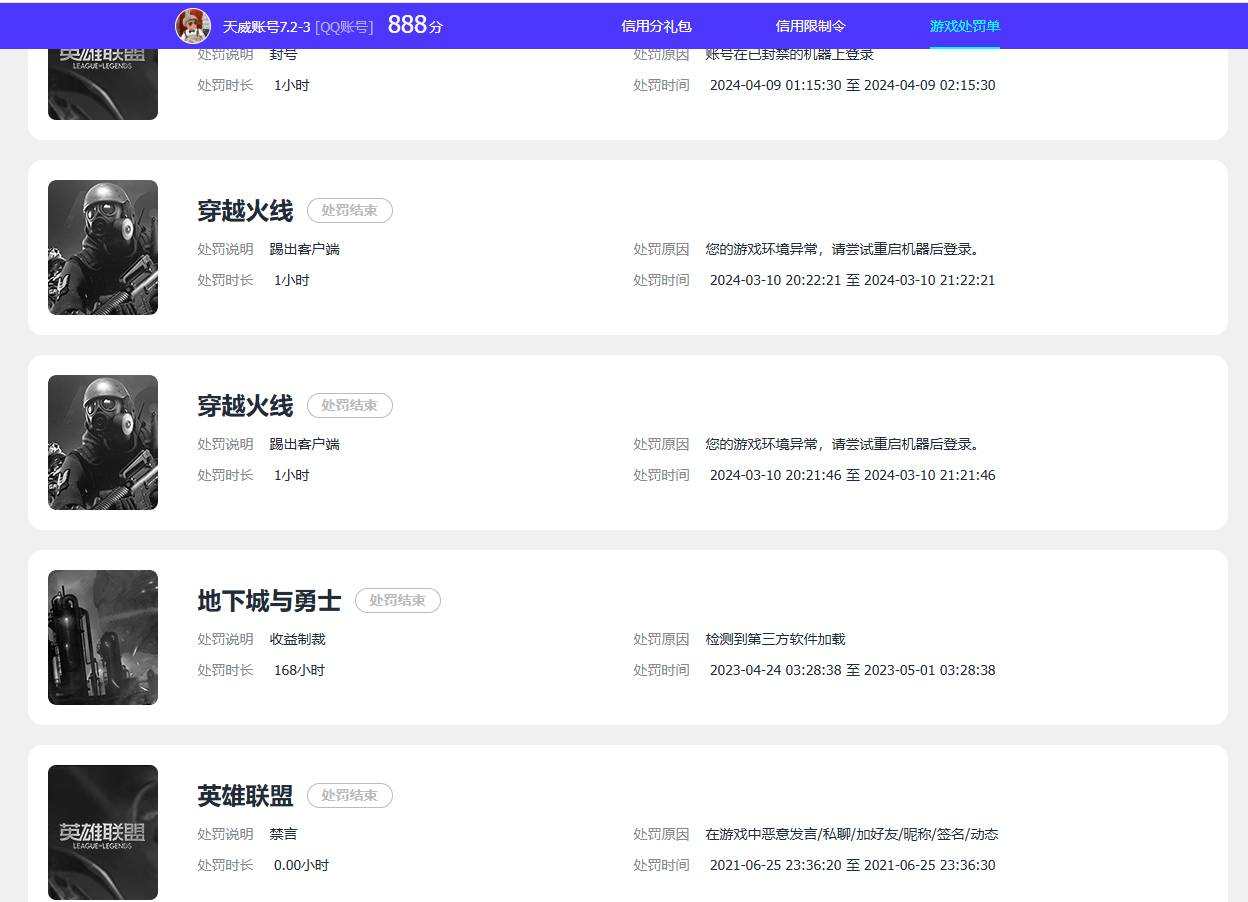The height and width of the screenshot is (902, 1248).
Task: Click the 英雄联盟 thumbnail of the 封号 record
Action: (x=103, y=84)
